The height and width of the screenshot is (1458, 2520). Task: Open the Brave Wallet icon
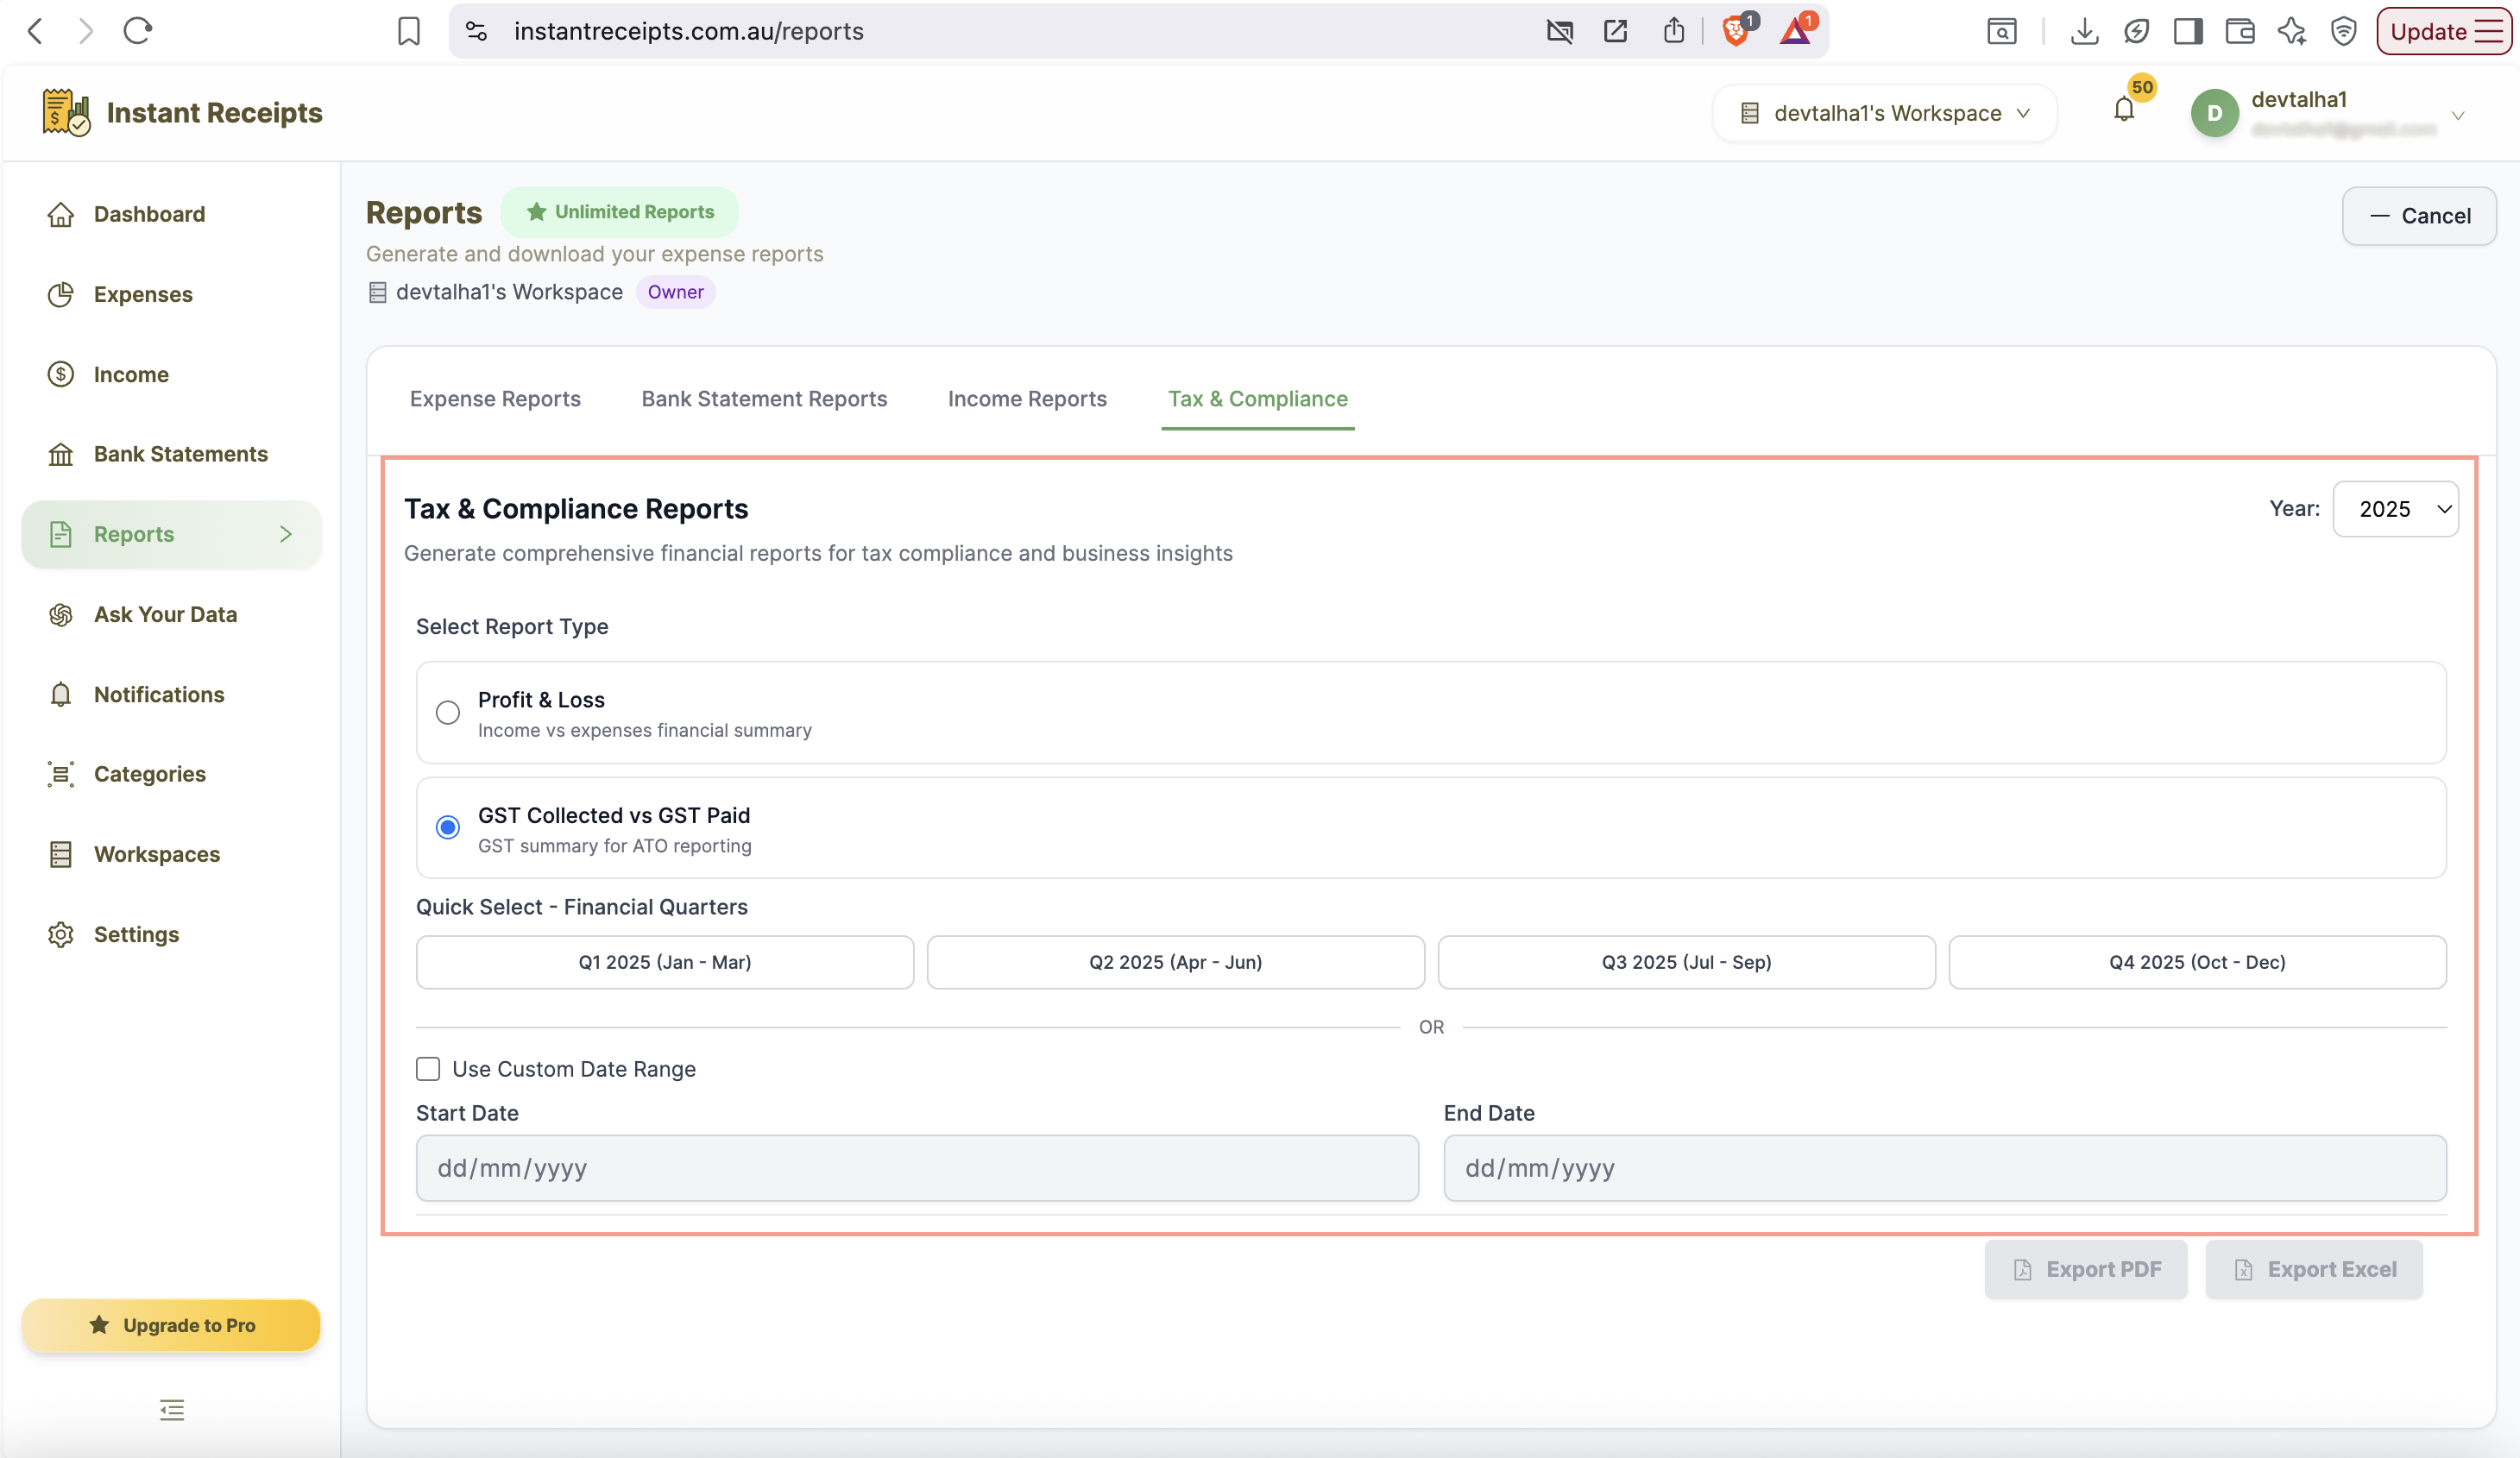click(2240, 31)
